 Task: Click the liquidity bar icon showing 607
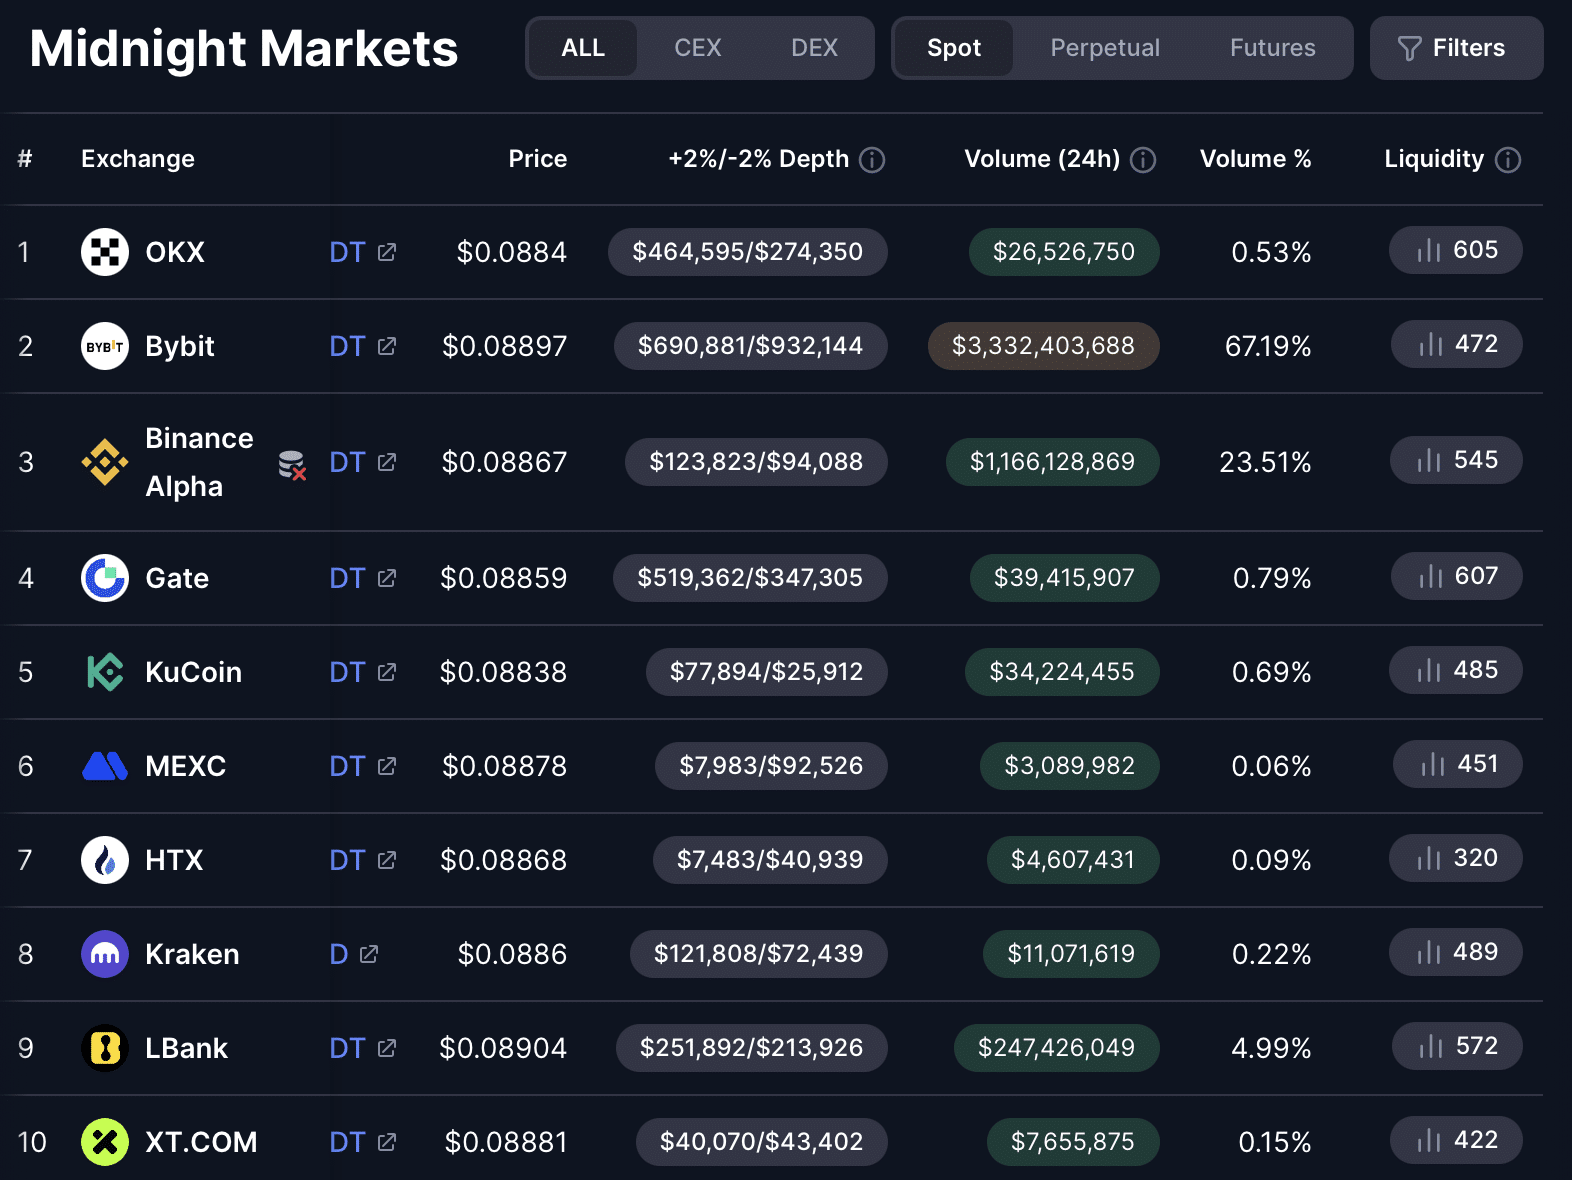[1430, 577]
